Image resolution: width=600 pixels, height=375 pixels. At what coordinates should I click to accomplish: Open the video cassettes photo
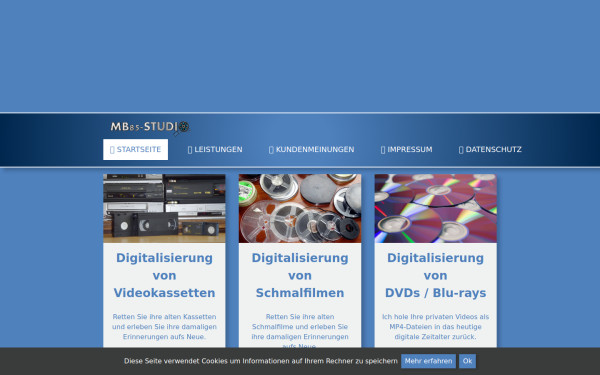164,209
